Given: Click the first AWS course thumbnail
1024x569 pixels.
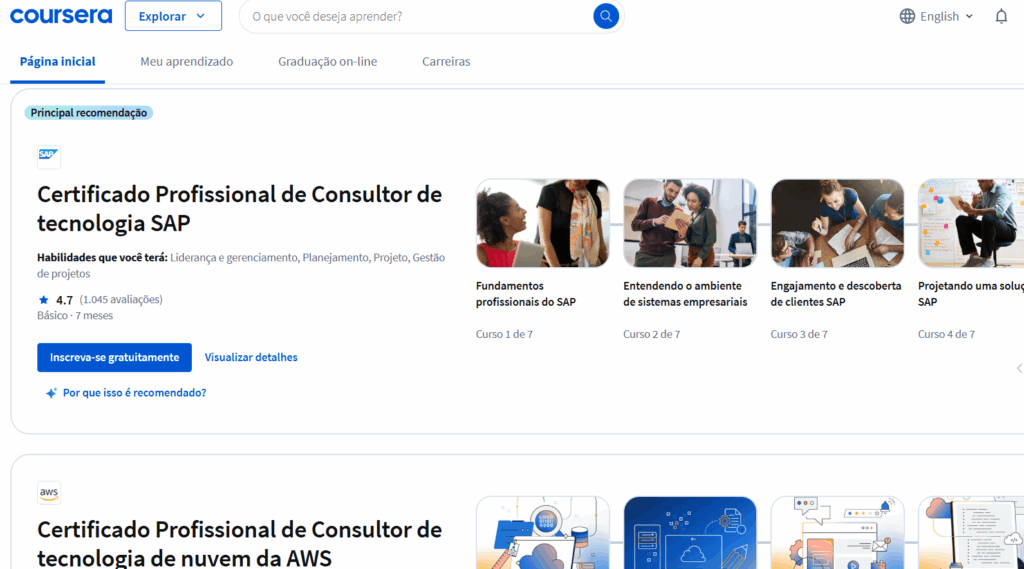Looking at the screenshot, I should pos(543,532).
